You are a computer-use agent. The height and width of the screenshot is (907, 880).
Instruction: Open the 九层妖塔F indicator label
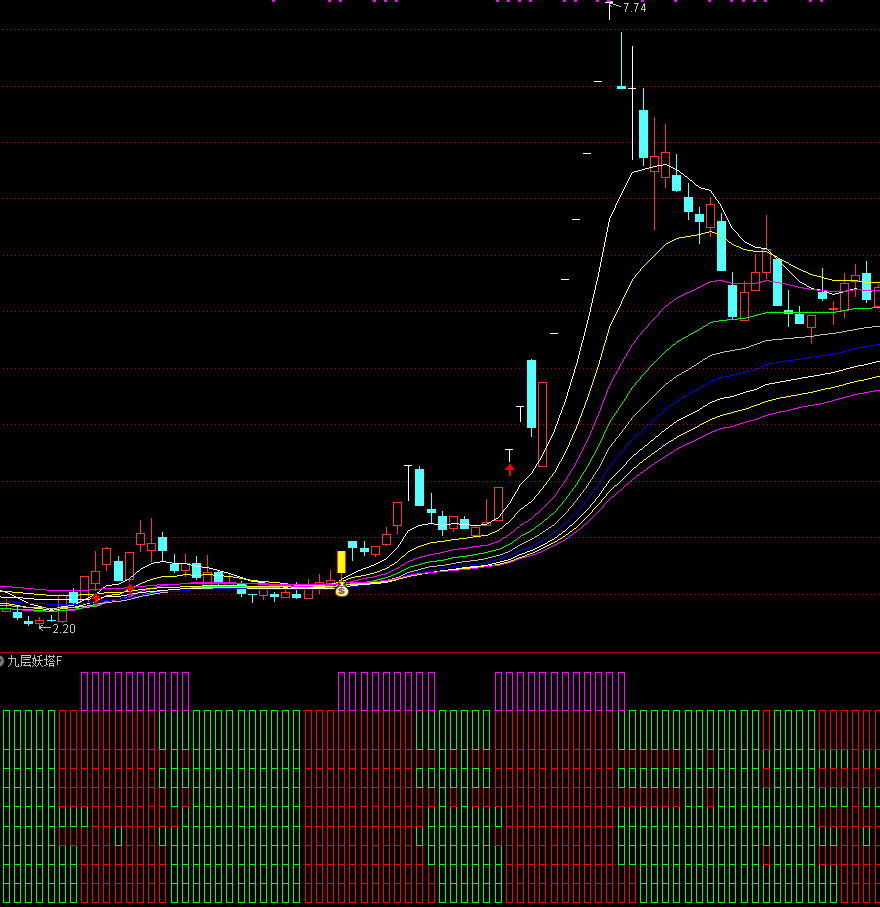coord(35,661)
